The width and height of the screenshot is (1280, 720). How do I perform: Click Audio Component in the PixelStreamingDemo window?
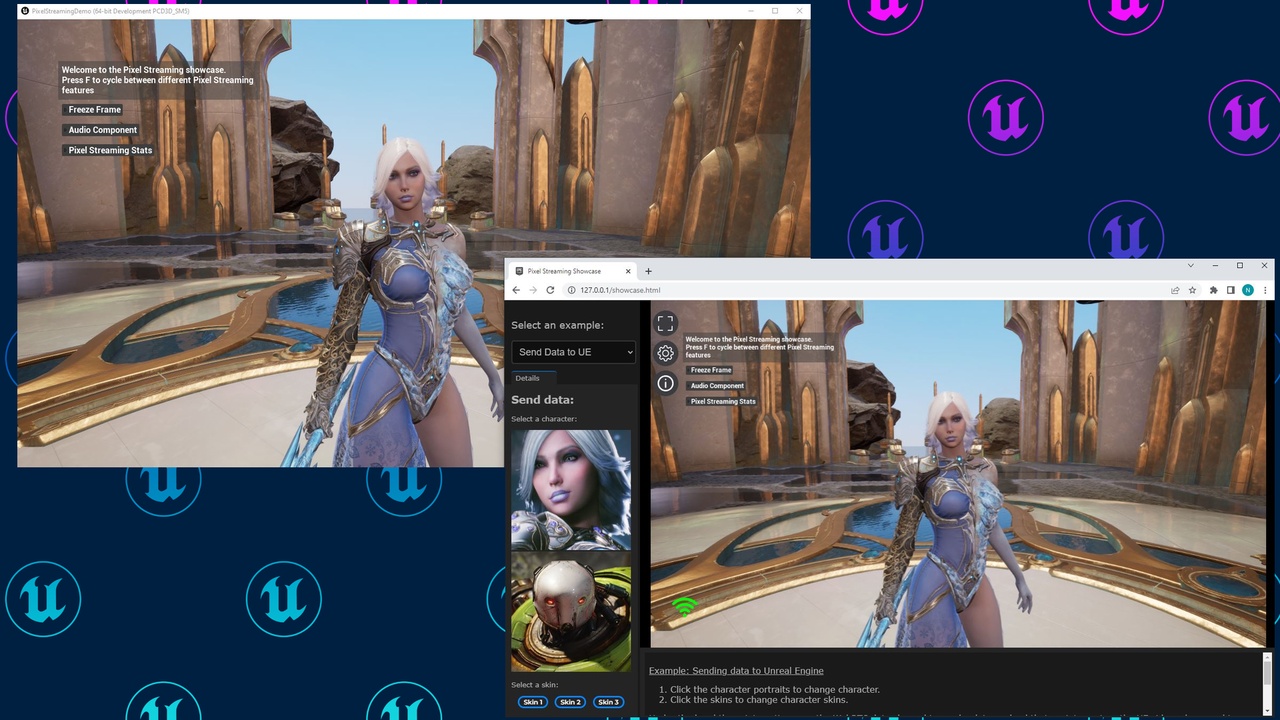coord(102,130)
